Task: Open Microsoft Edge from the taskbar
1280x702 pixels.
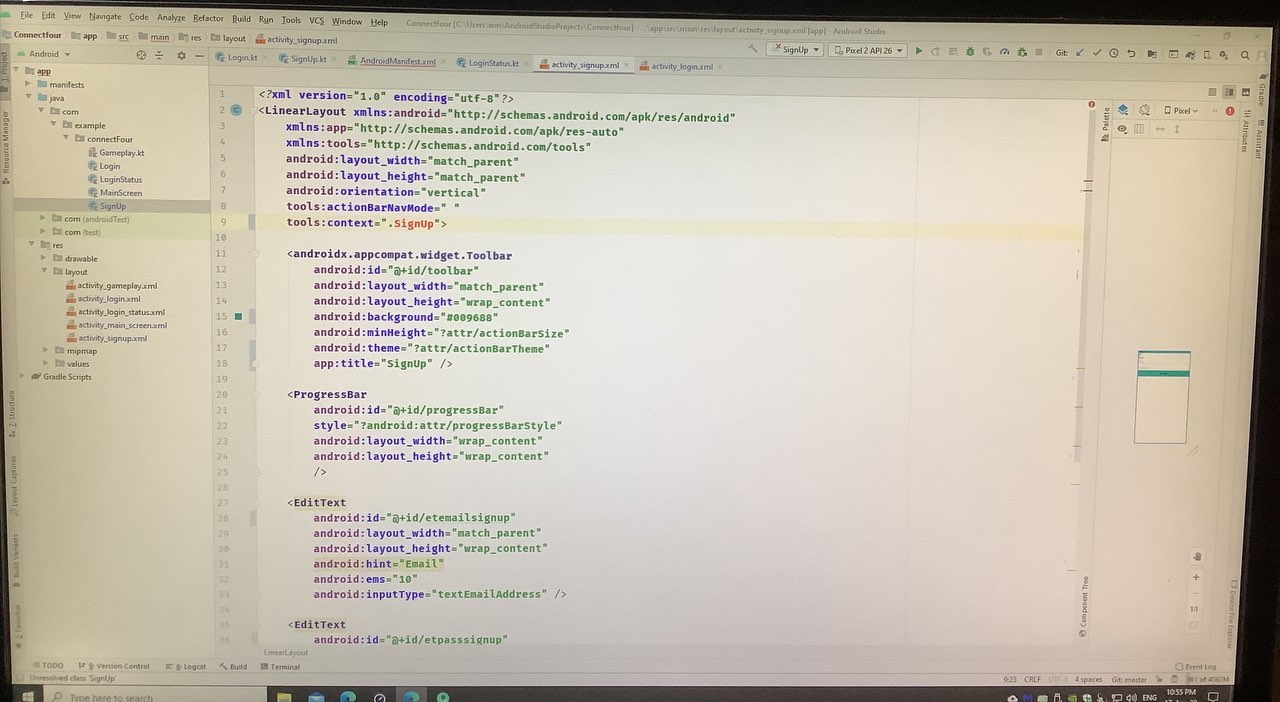Action: point(347,696)
